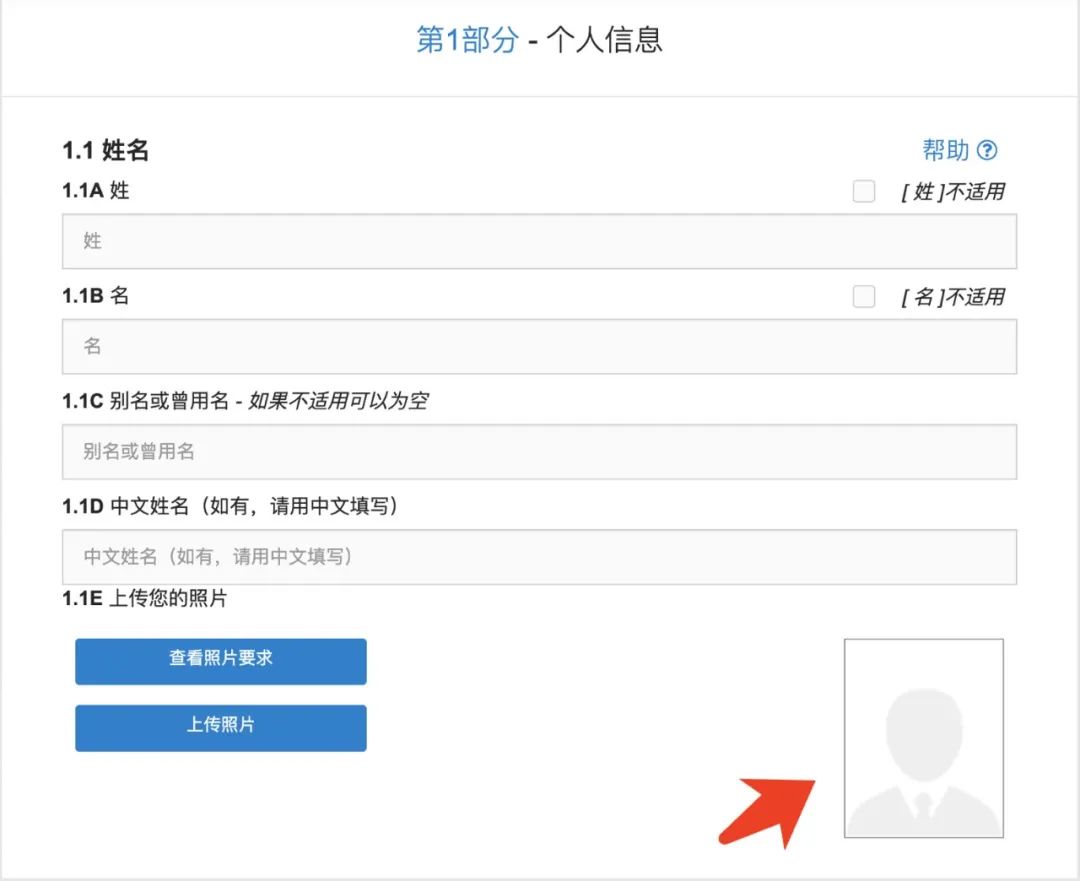Click the [名]不适用 label text
The width and height of the screenshot is (1080, 881).
tap(953, 297)
